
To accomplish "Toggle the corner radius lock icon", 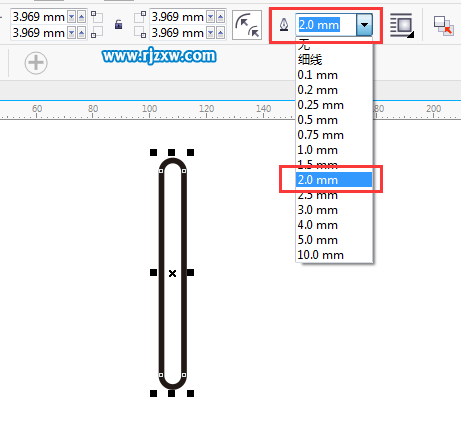I will pyautogui.click(x=118, y=25).
